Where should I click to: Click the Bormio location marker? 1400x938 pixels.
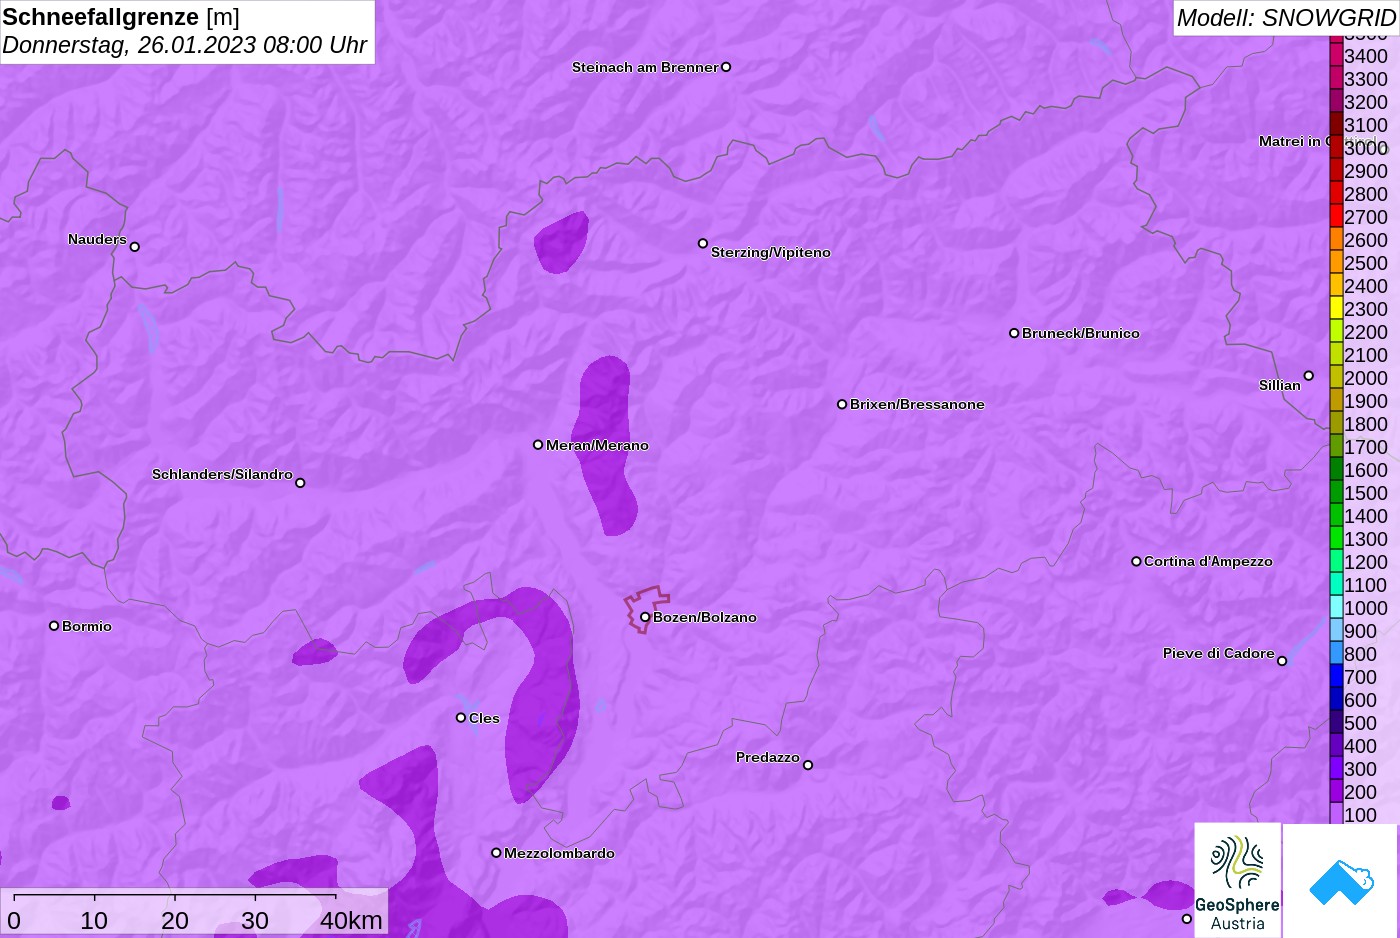54,626
